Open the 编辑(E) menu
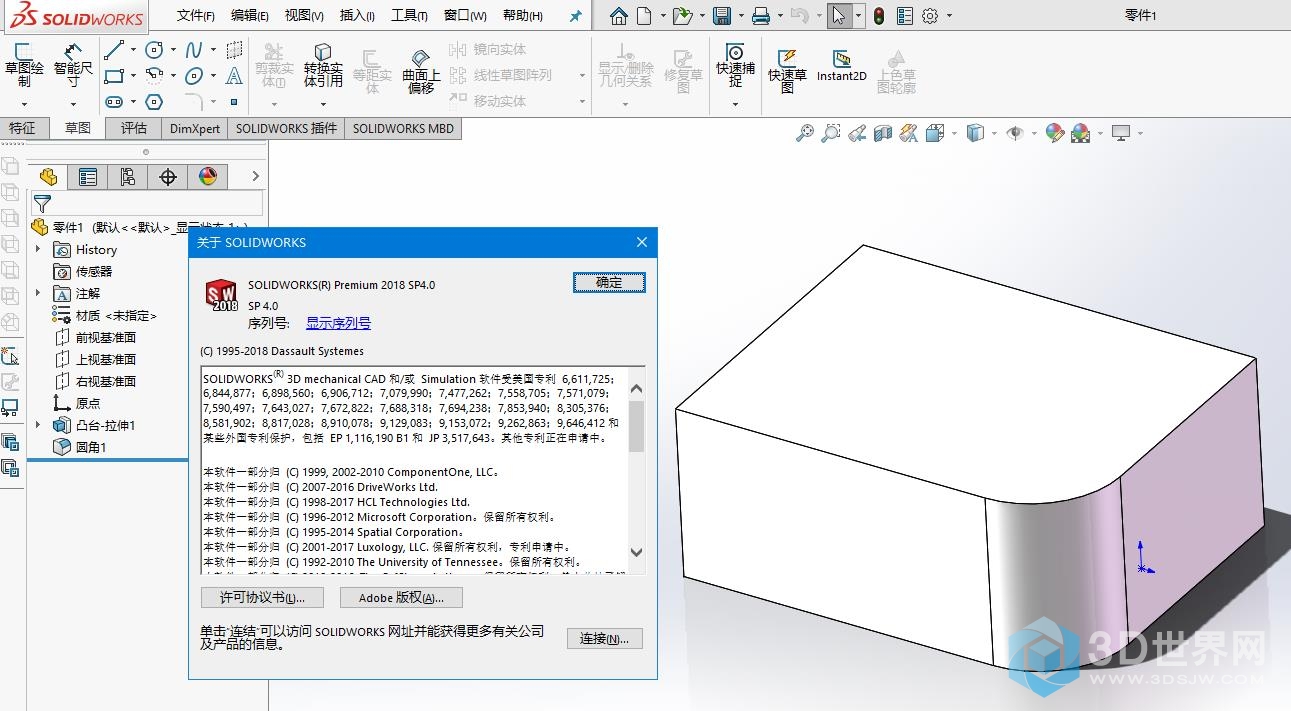This screenshot has height=711, width=1291. click(250, 16)
